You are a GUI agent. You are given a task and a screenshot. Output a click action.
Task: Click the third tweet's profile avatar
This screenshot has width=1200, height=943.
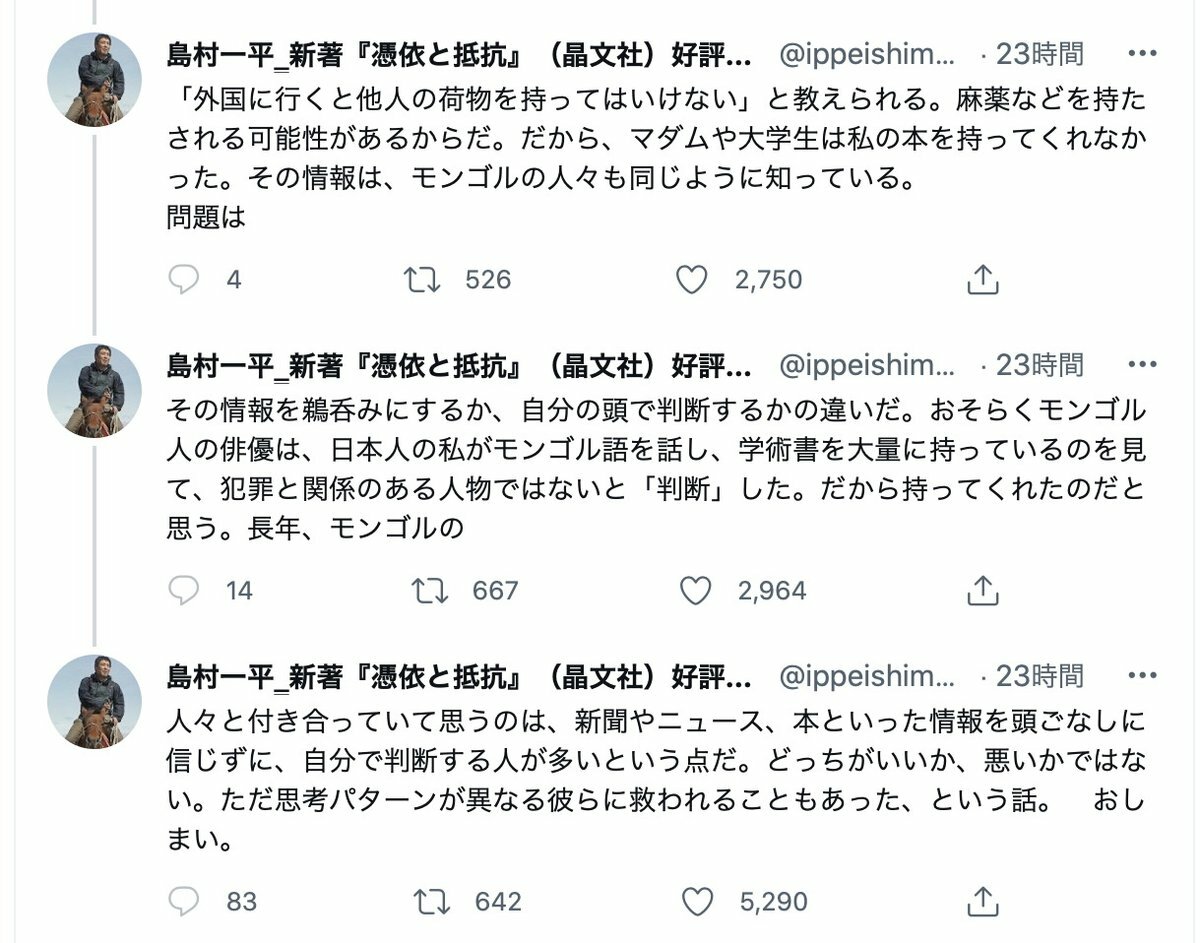point(95,702)
